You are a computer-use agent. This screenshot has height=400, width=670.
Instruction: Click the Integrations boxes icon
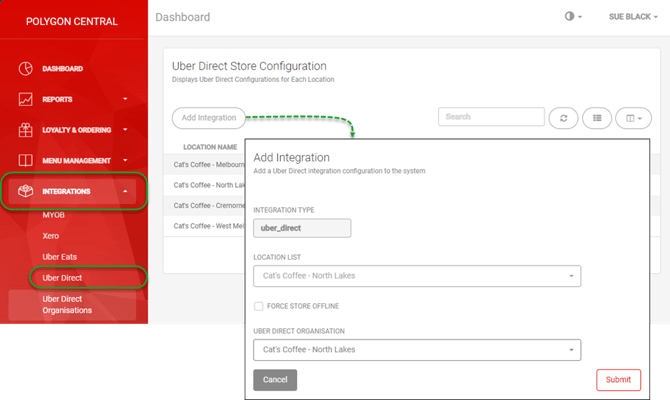[25, 191]
